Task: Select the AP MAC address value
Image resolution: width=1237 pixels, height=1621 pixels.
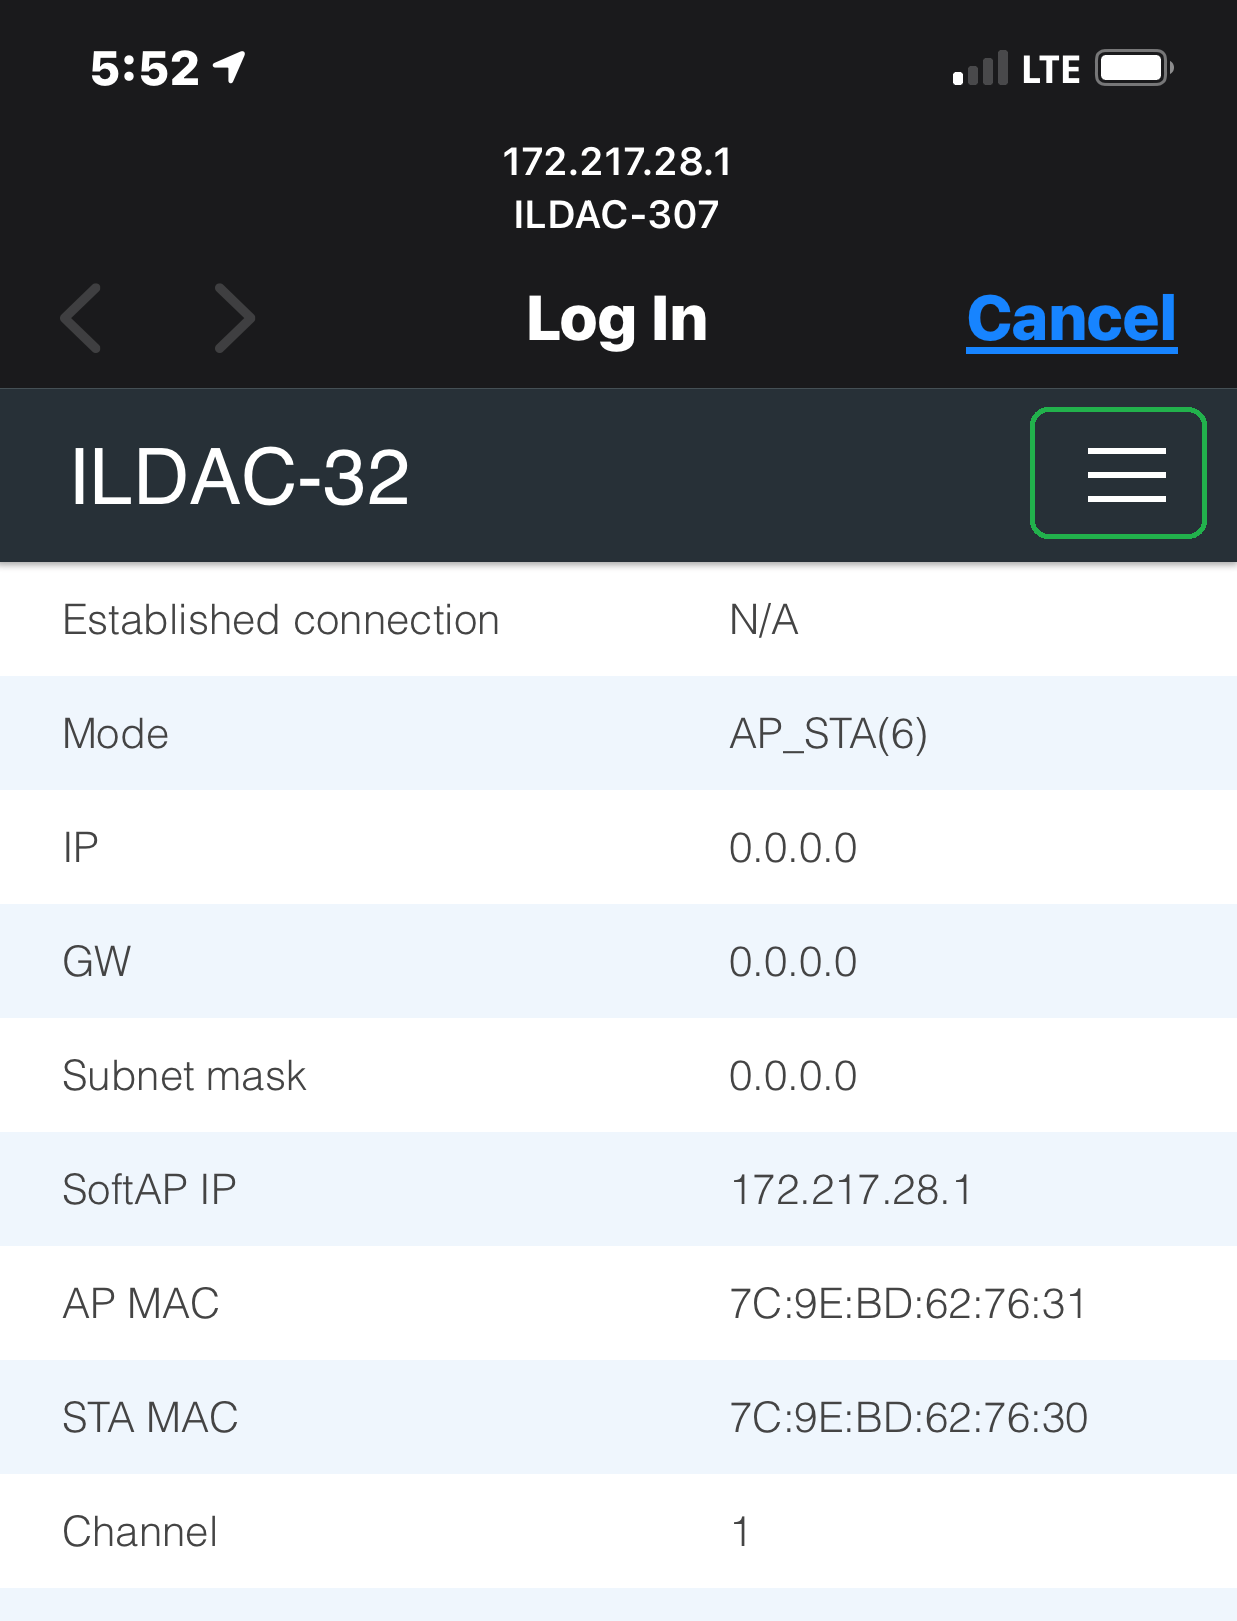Action: 908,1304
